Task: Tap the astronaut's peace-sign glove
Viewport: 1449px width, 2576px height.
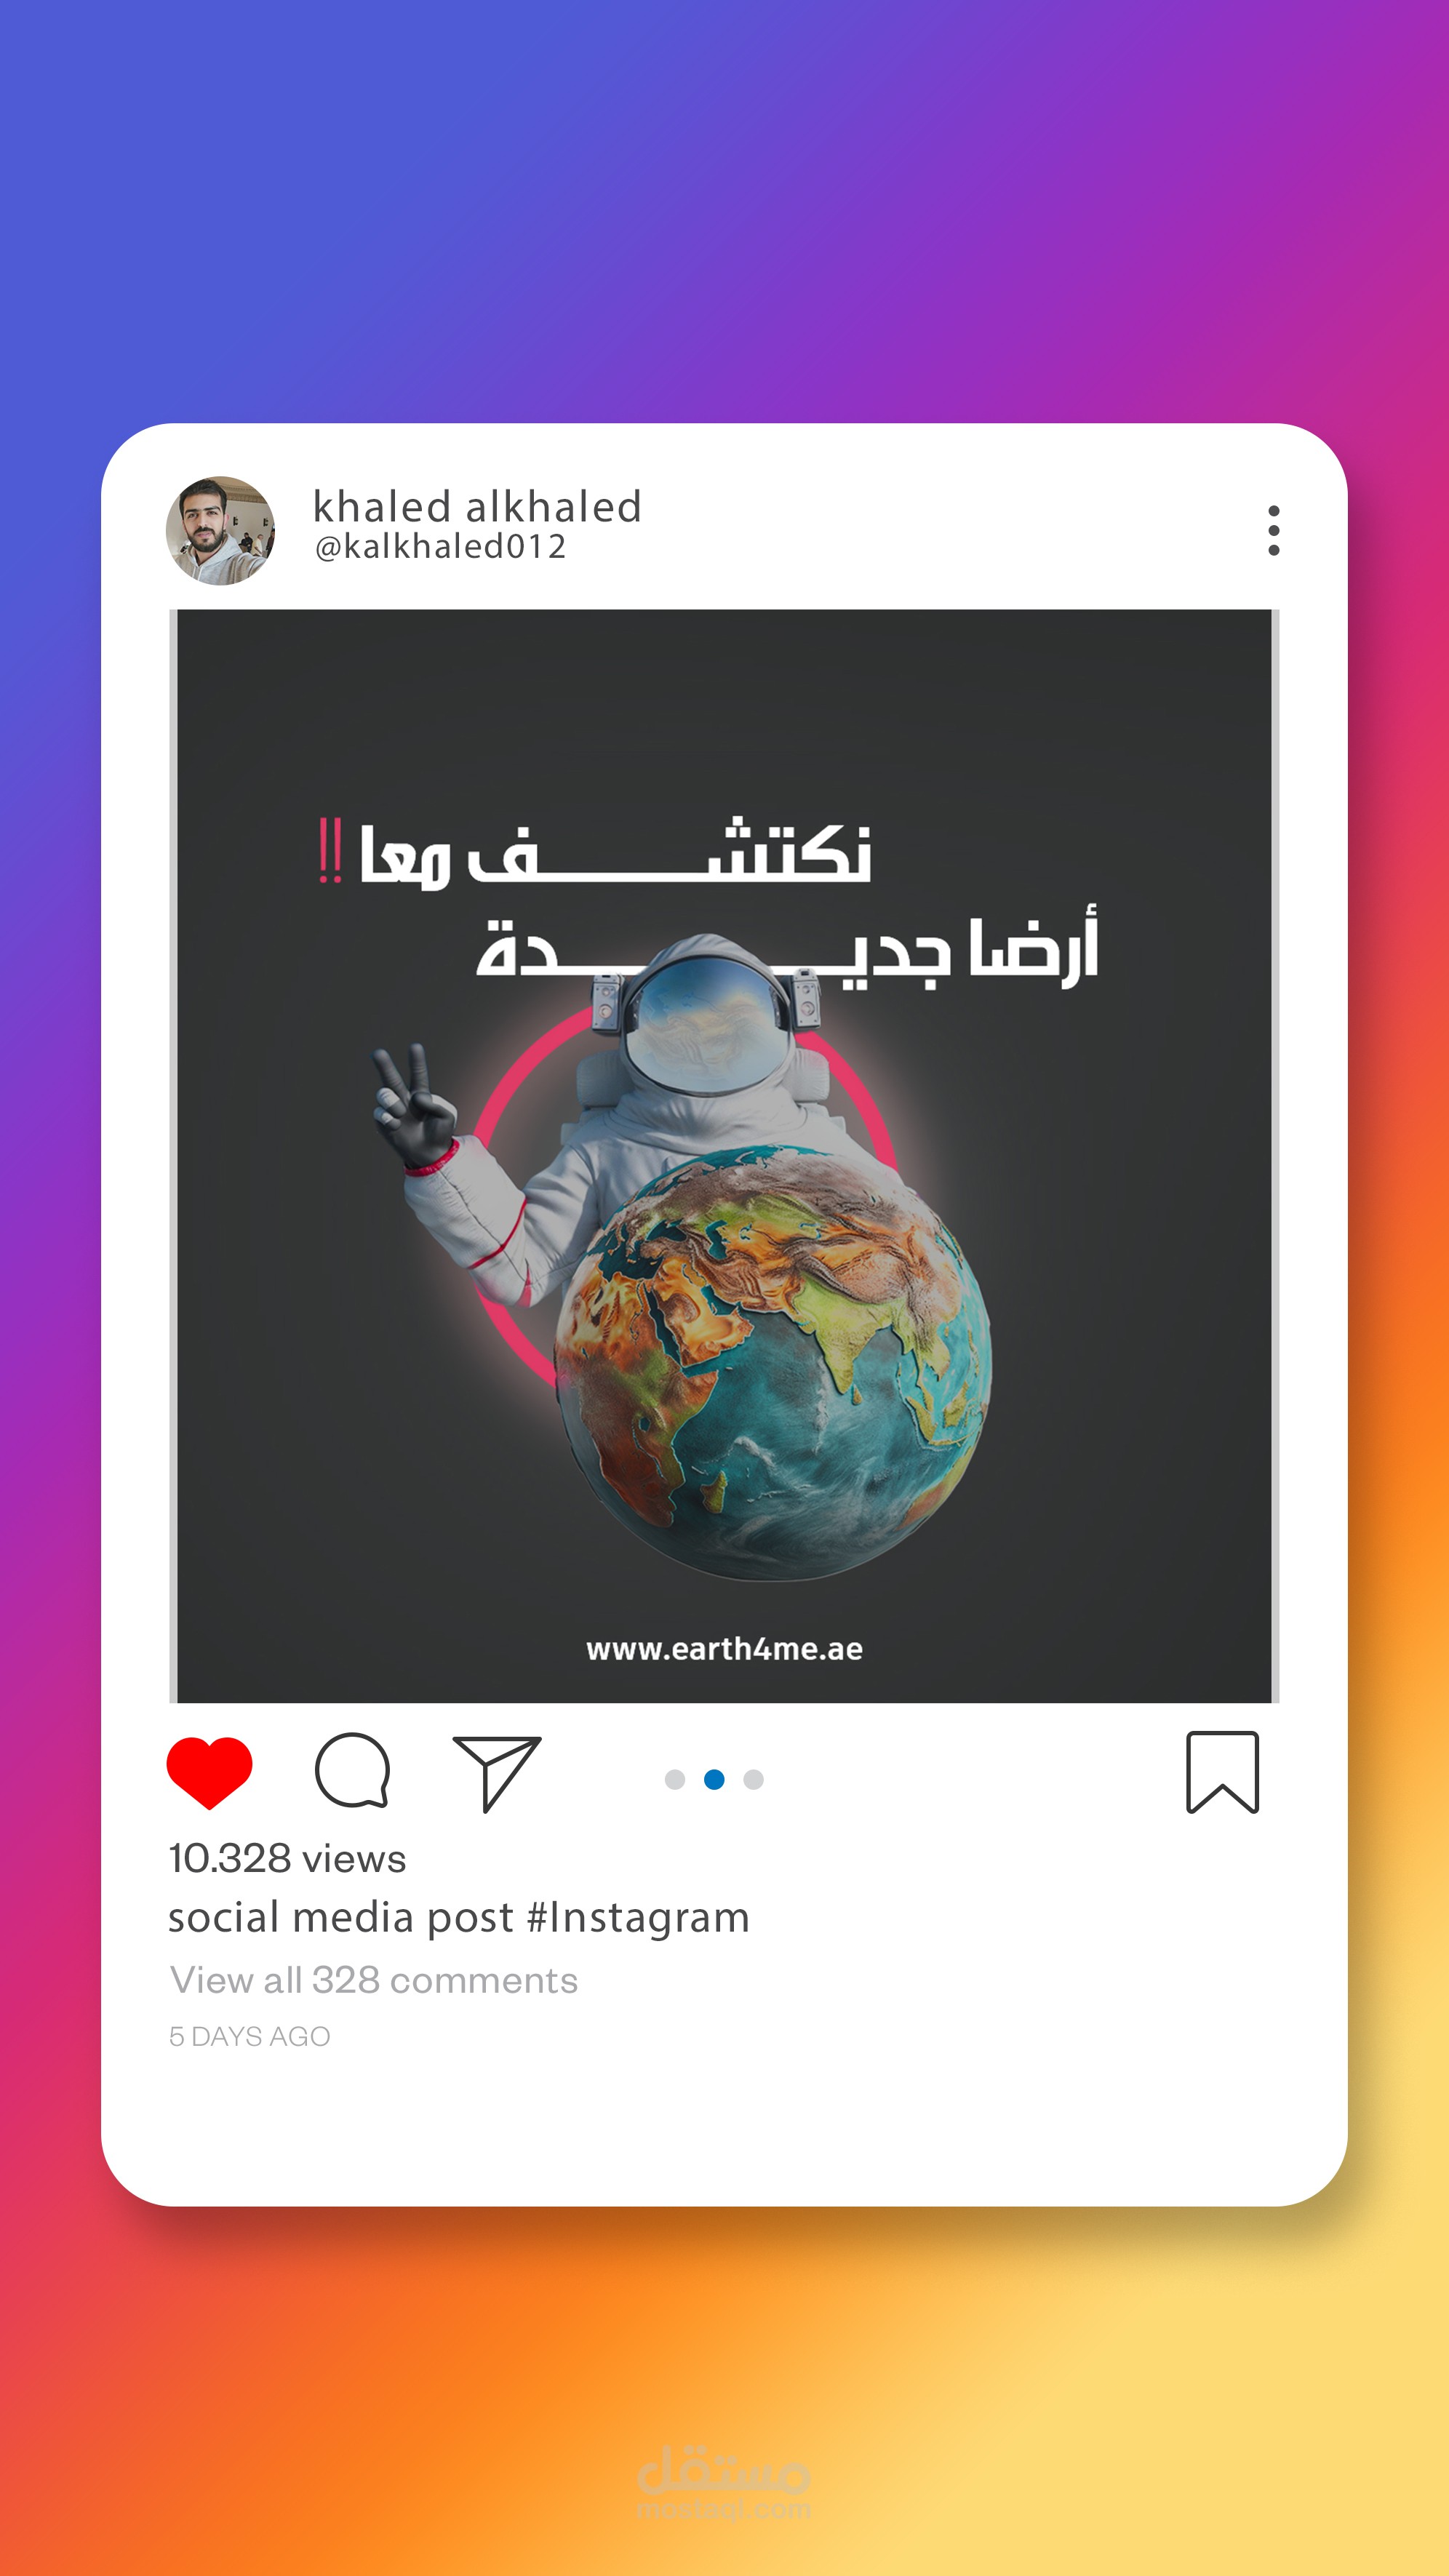Action: coord(412,1105)
